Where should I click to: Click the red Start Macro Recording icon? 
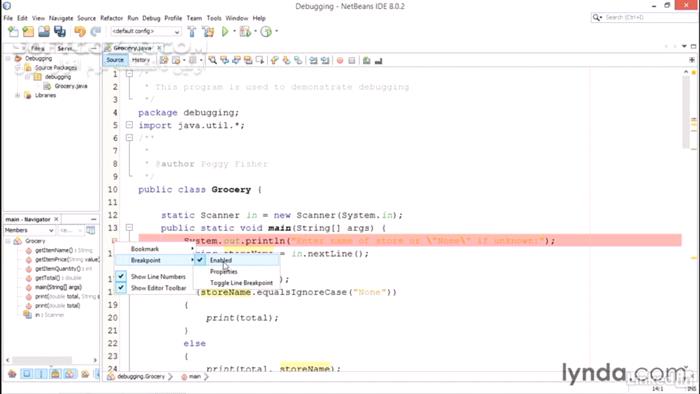click(340, 60)
